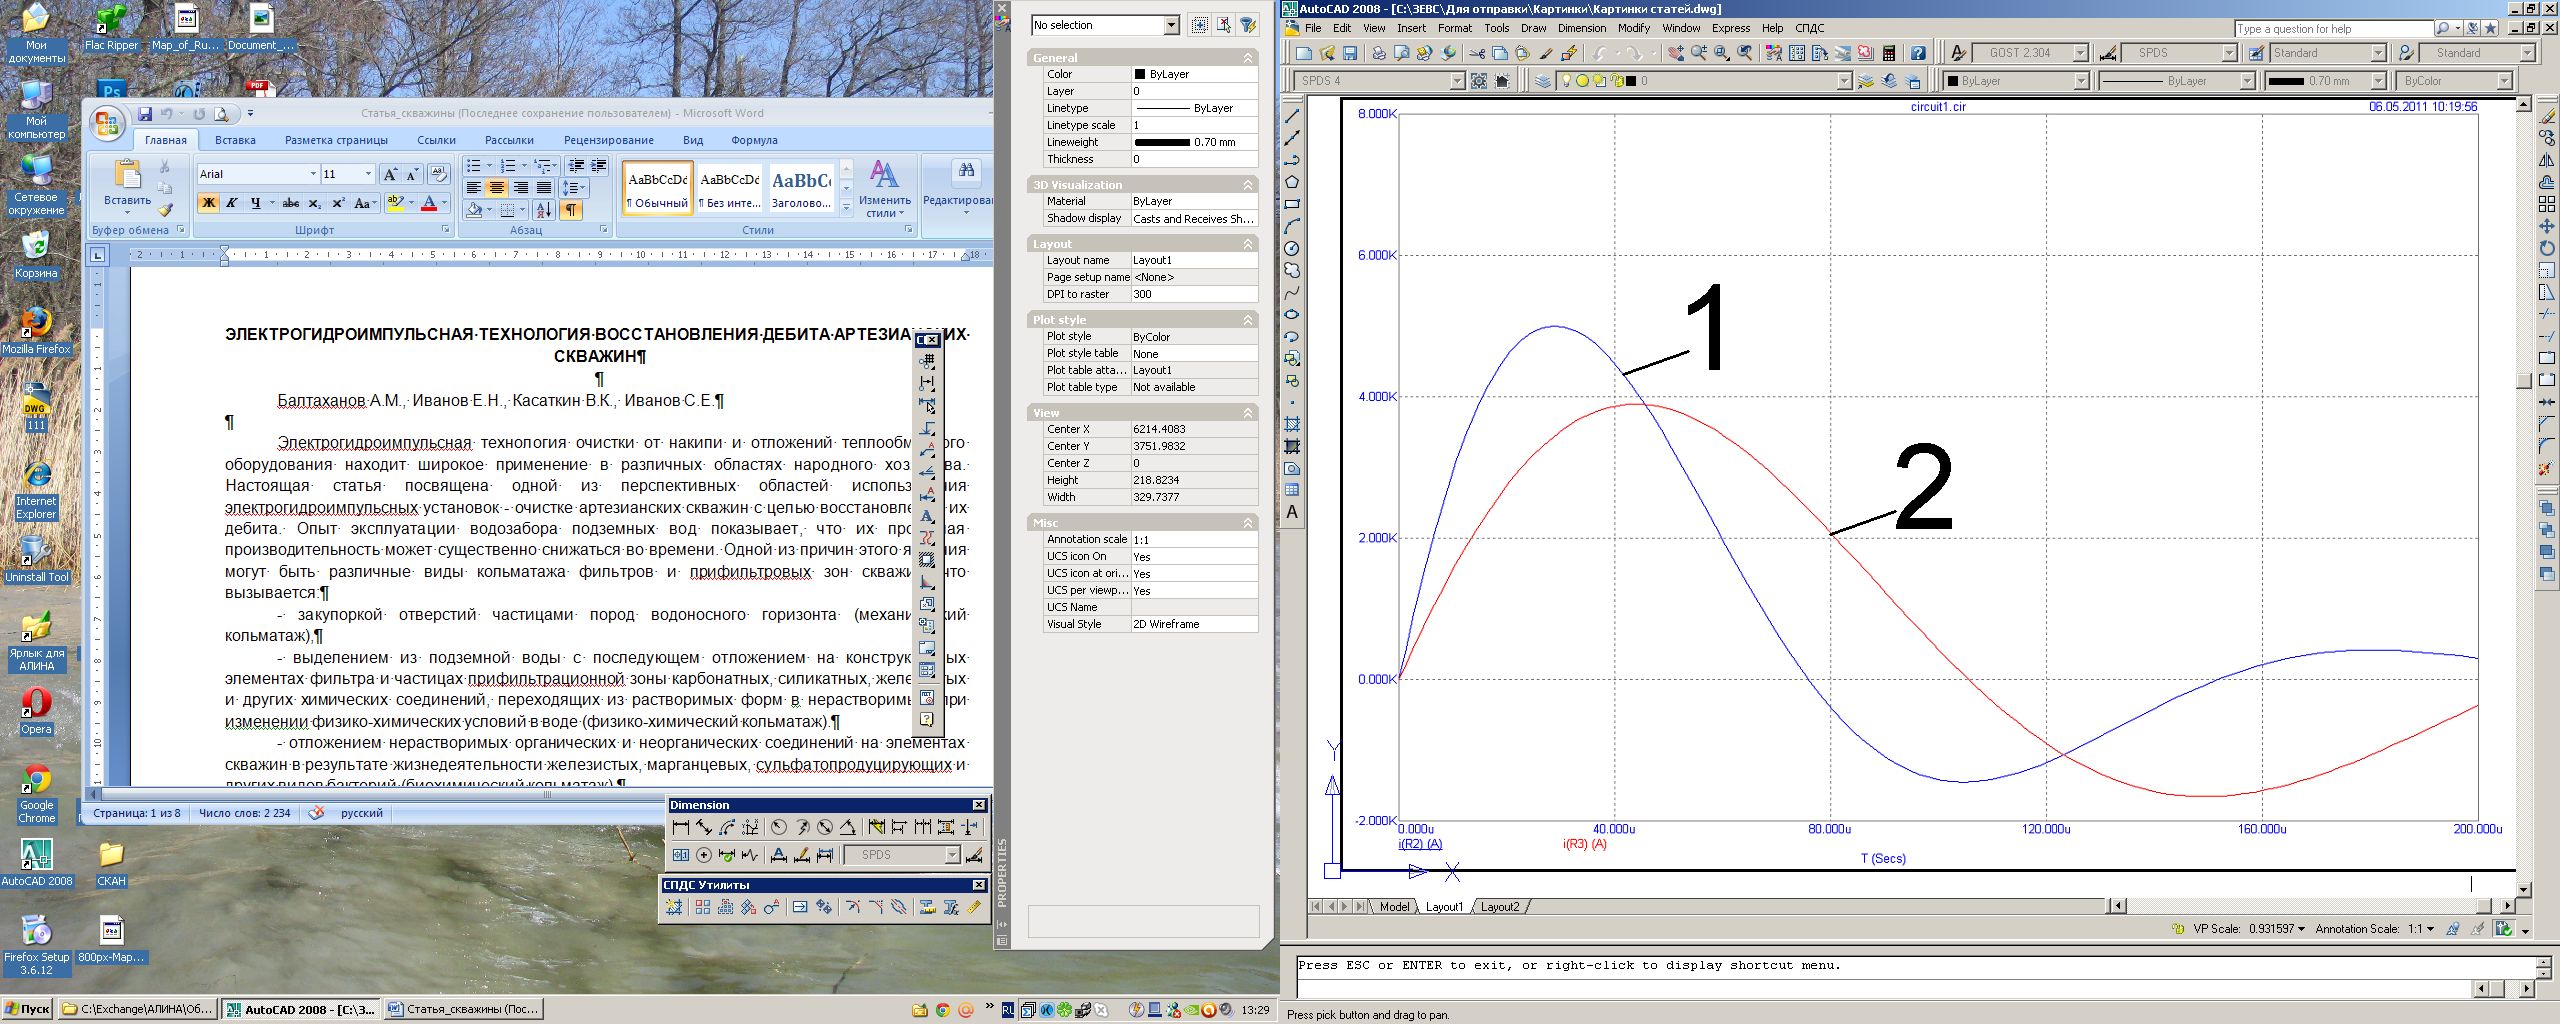Click Format Painter in Word clipboard group
Image resolution: width=2560 pixels, height=1024 pixels.
[x=166, y=210]
